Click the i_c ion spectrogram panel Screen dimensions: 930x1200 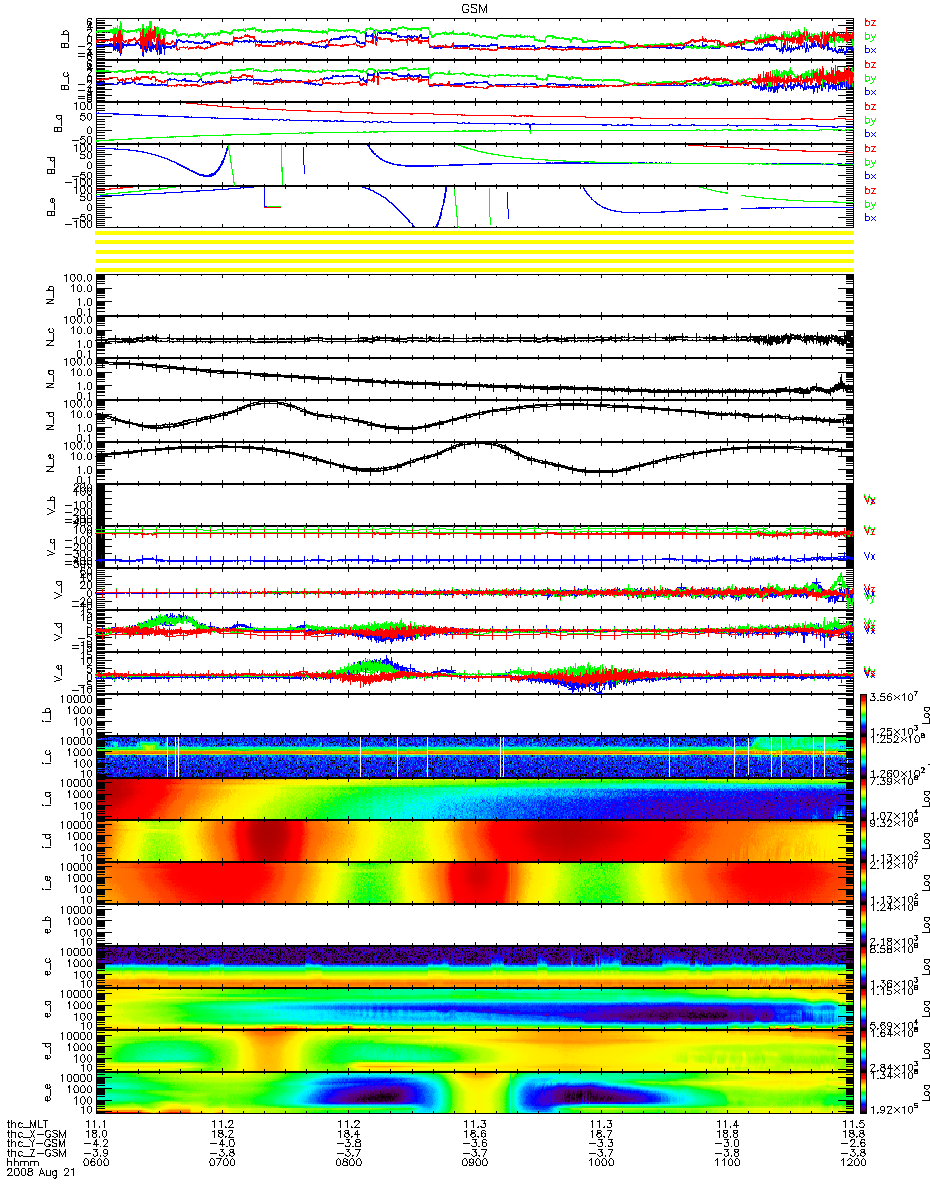point(474,757)
